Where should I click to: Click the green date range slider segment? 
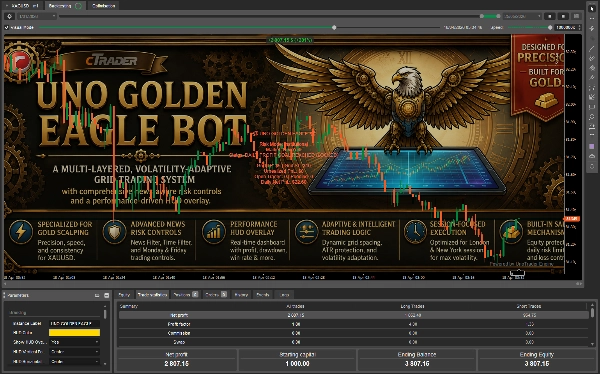(490, 16)
